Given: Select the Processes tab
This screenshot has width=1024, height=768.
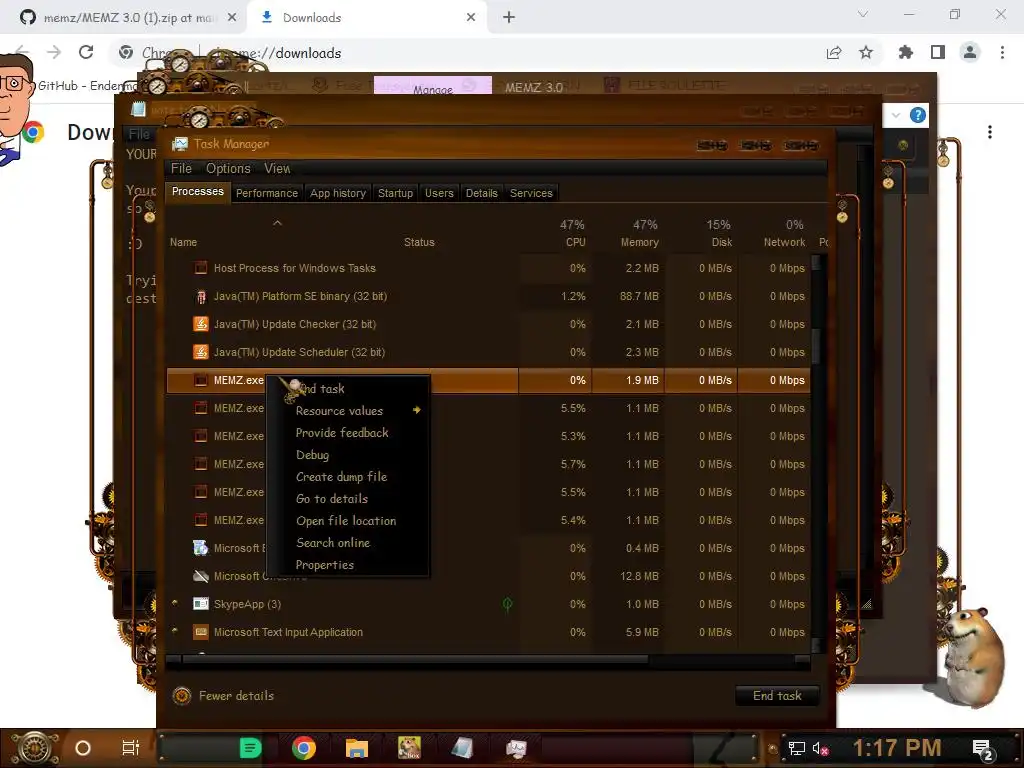Looking at the screenshot, I should tap(197, 192).
